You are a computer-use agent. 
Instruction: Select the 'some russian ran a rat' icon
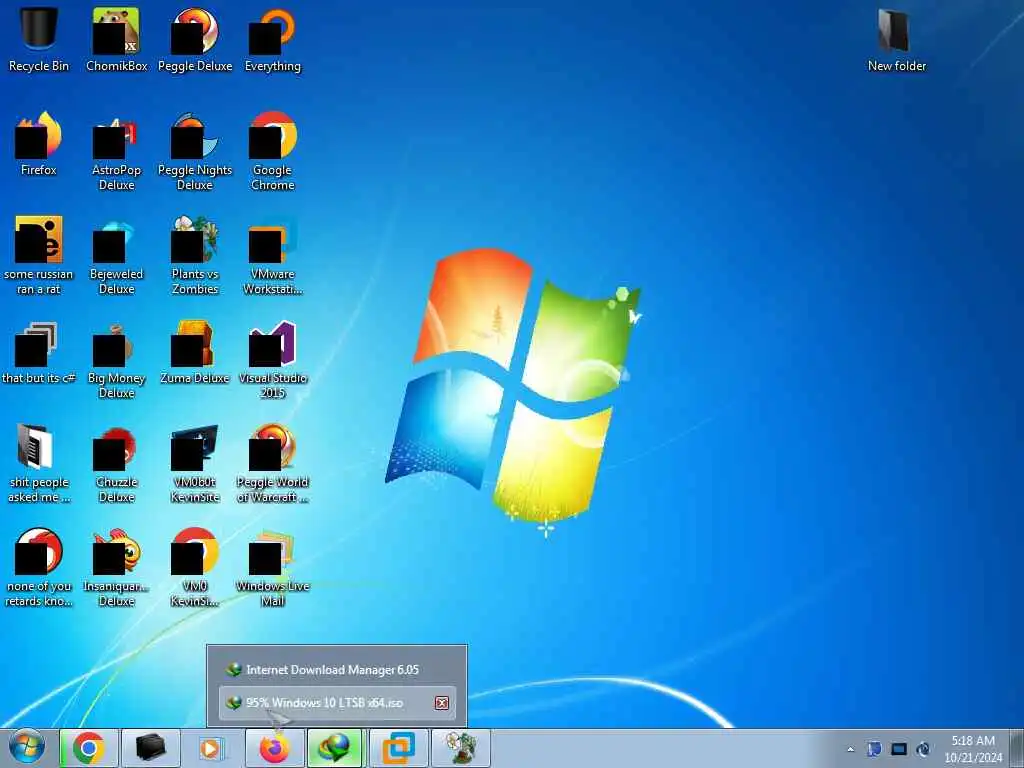click(39, 255)
